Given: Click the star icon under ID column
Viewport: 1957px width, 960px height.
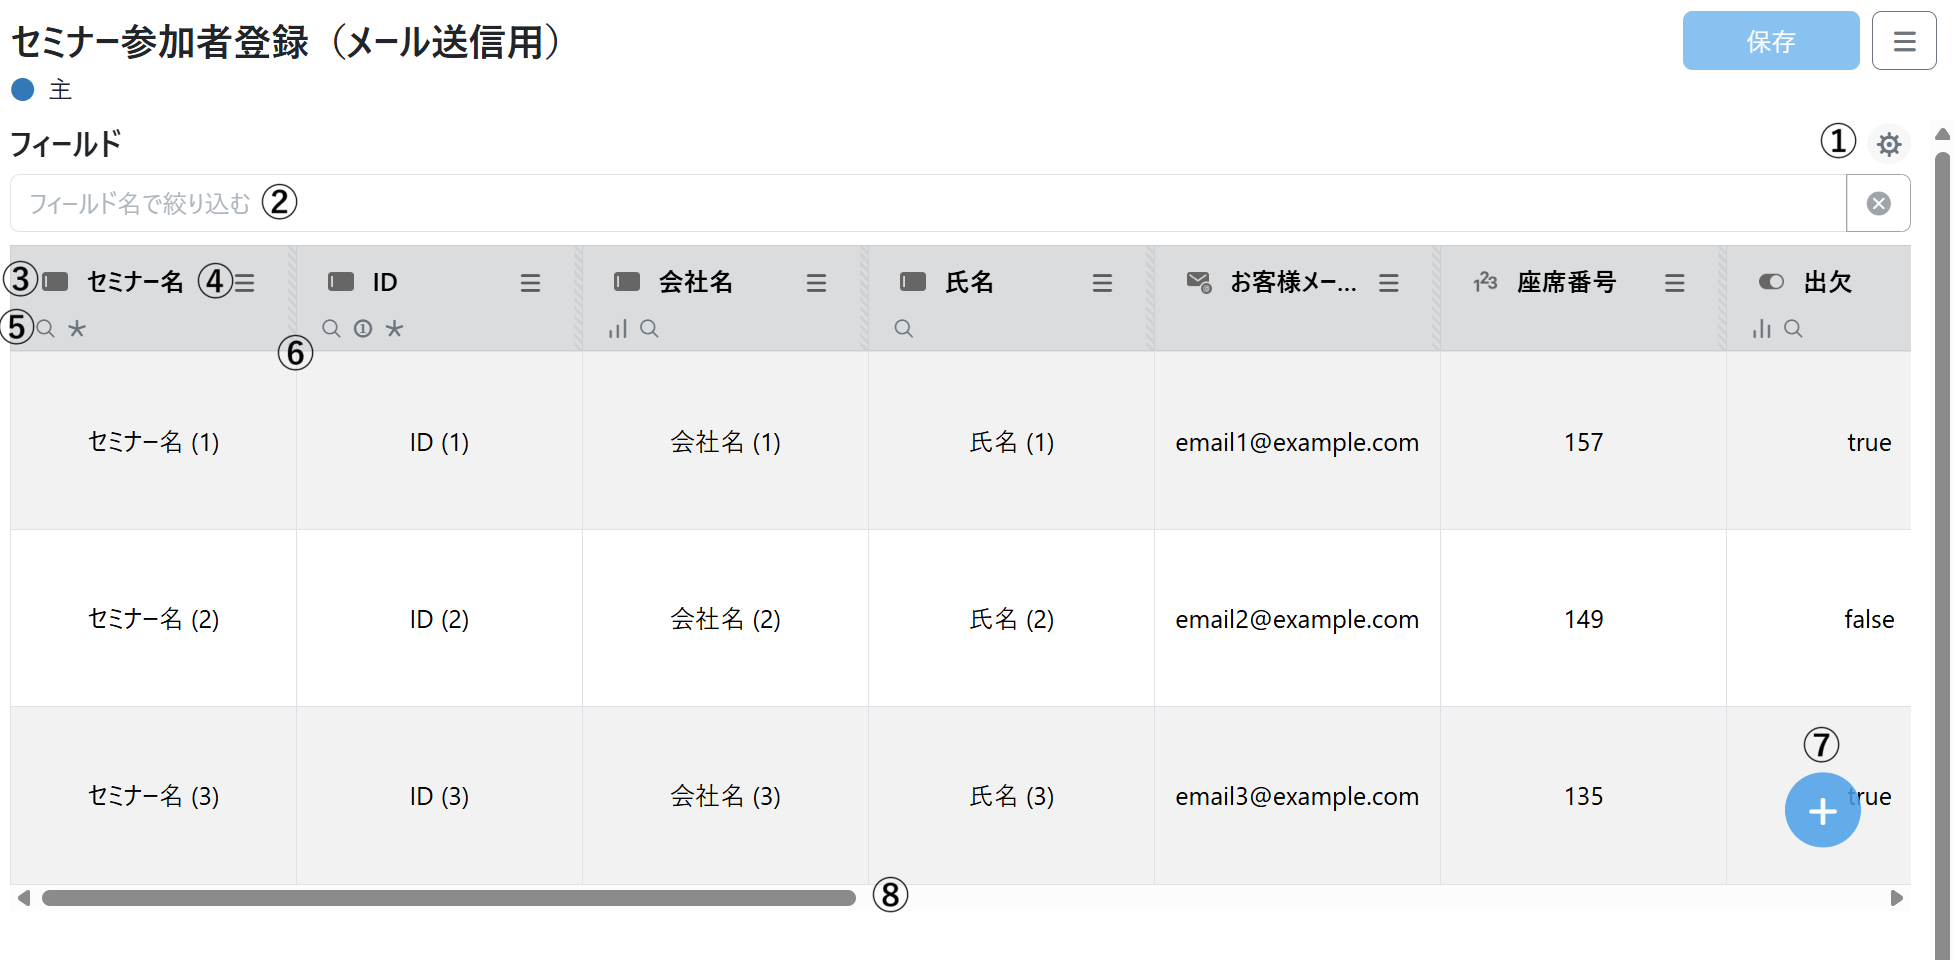Looking at the screenshot, I should (x=395, y=329).
